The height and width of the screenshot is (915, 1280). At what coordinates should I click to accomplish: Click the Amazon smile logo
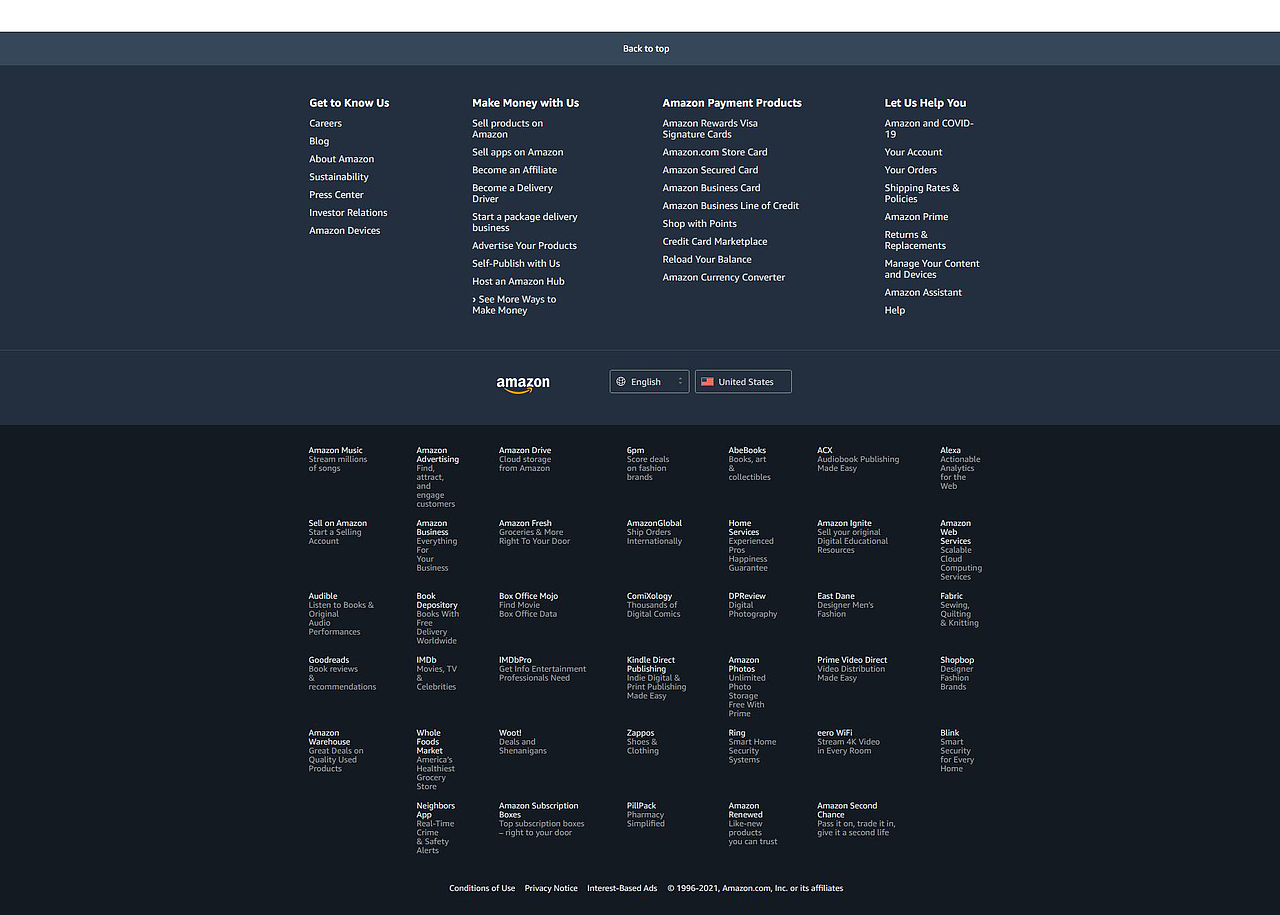[x=523, y=384]
